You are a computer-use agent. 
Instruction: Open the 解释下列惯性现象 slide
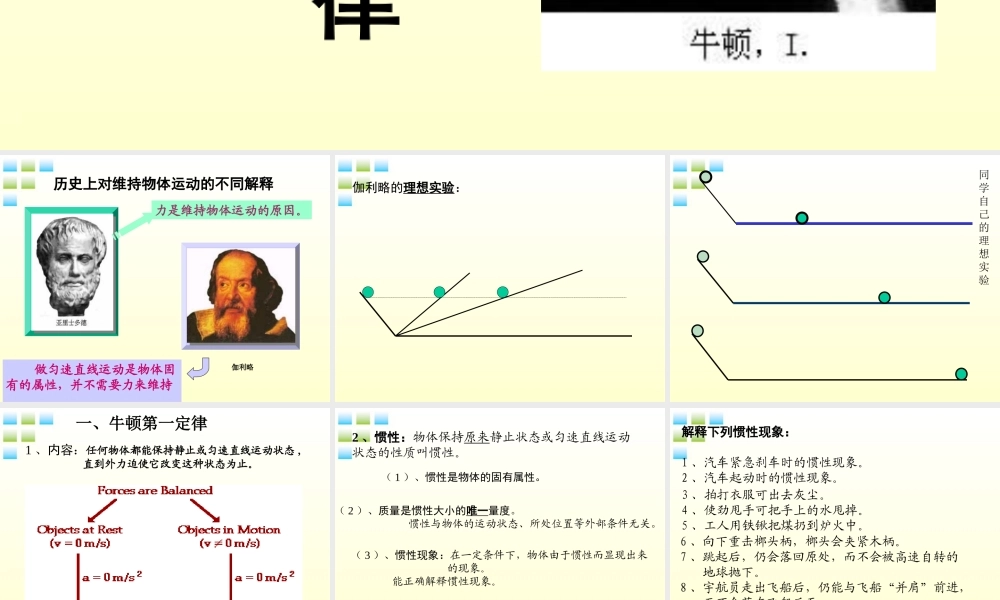(835, 504)
